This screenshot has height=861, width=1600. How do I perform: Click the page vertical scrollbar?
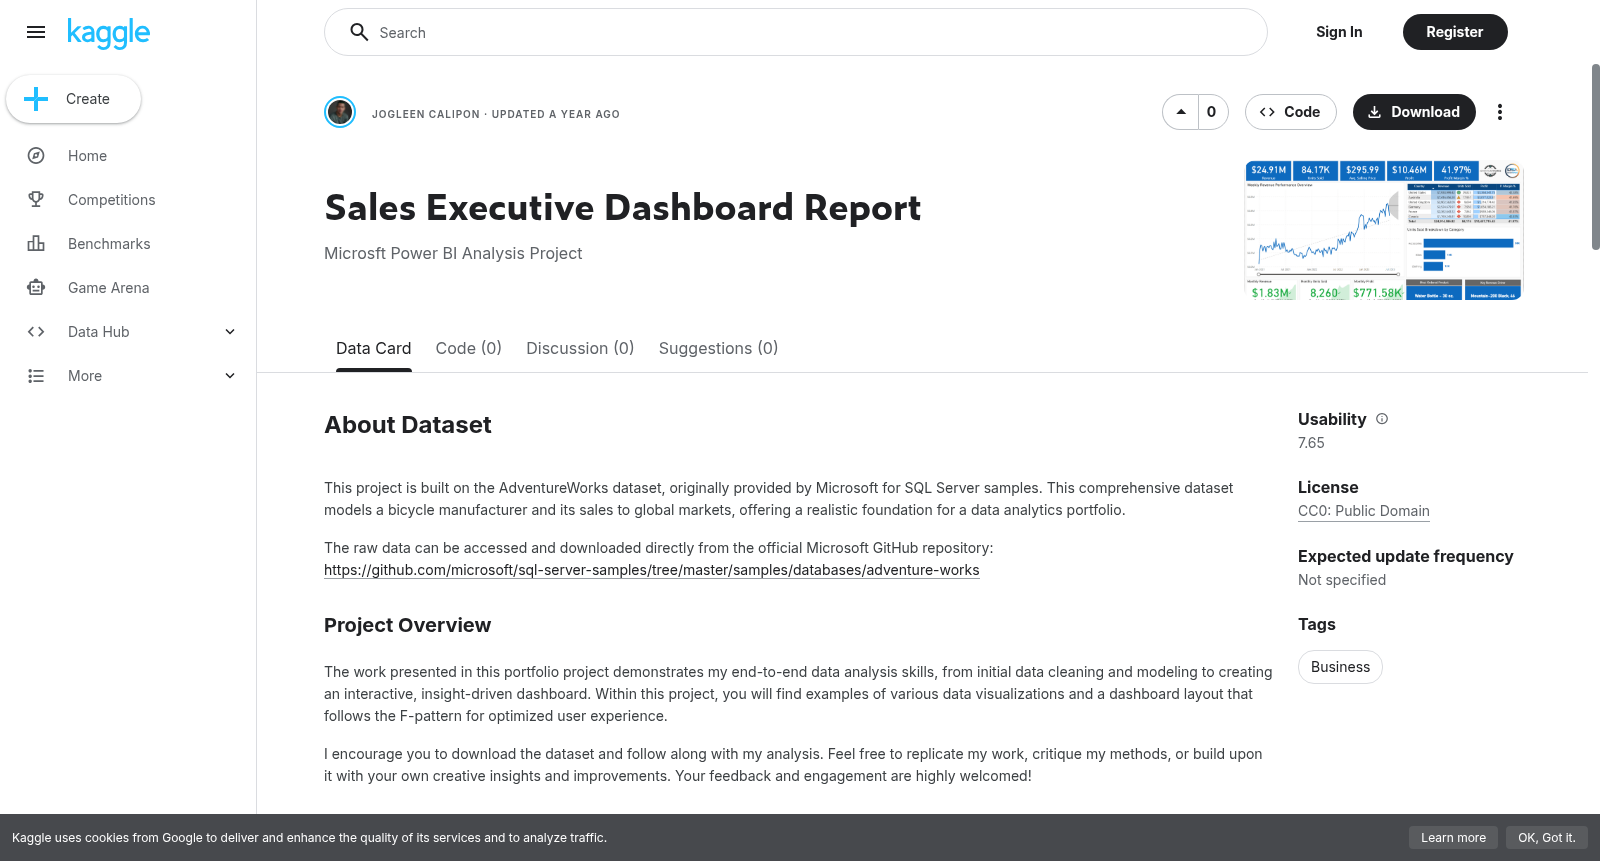pos(1595,157)
